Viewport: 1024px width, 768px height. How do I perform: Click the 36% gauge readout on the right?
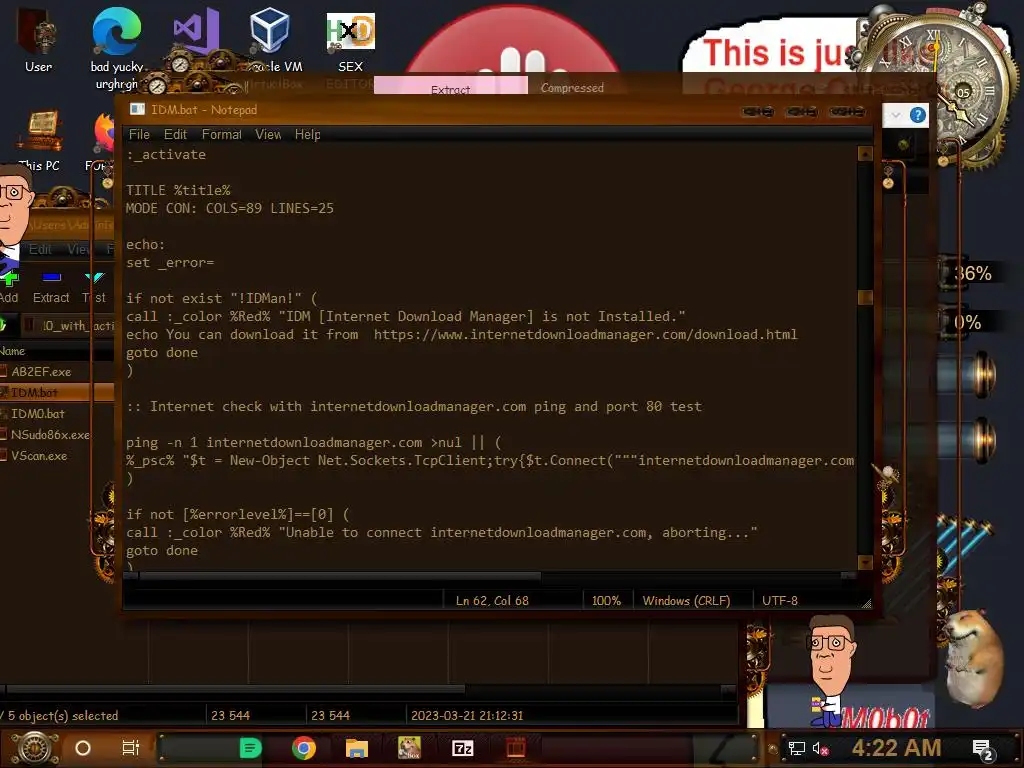pos(972,273)
